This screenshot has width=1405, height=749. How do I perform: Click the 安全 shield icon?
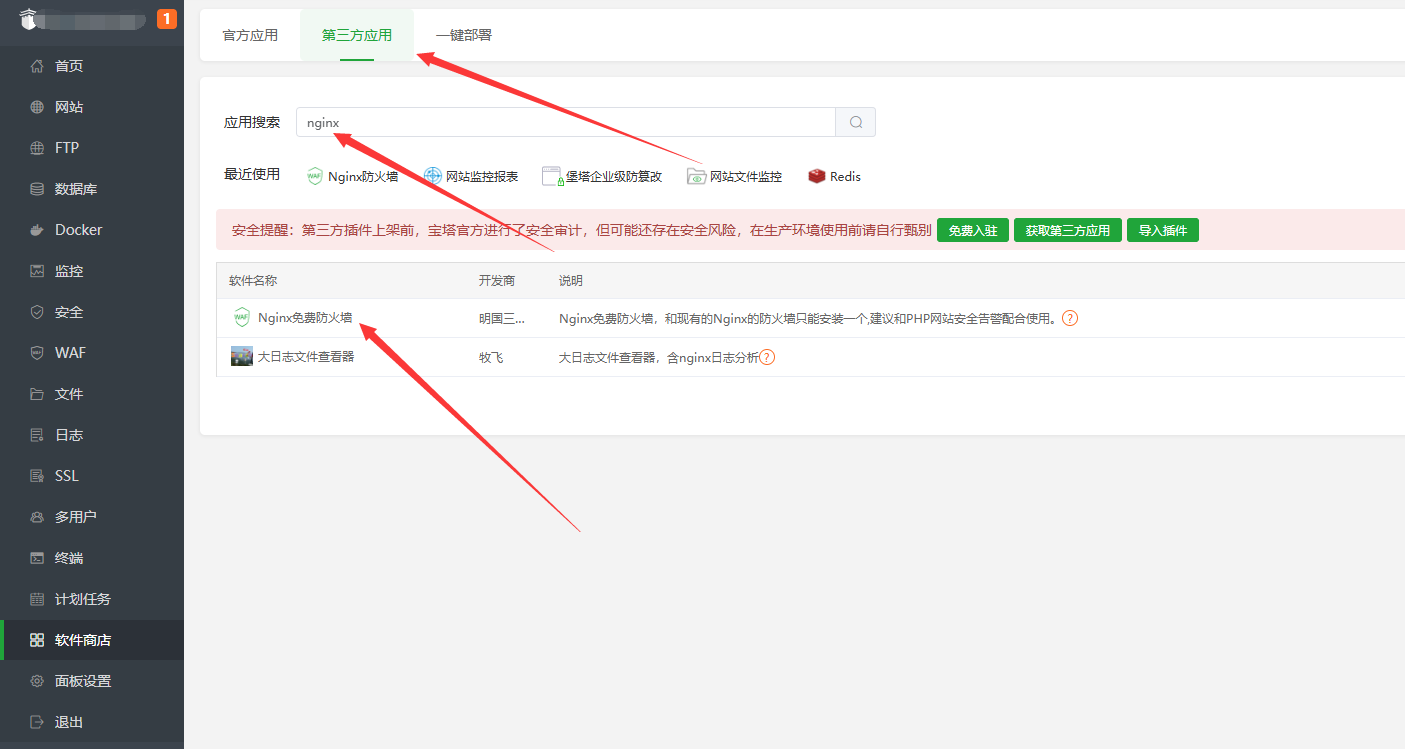tap(37, 312)
